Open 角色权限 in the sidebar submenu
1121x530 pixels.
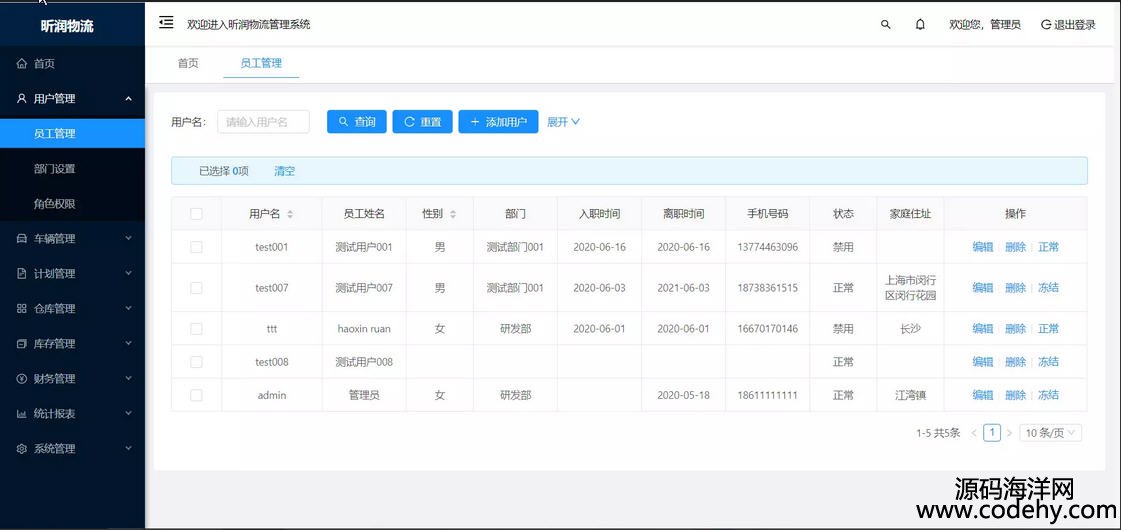coord(55,203)
